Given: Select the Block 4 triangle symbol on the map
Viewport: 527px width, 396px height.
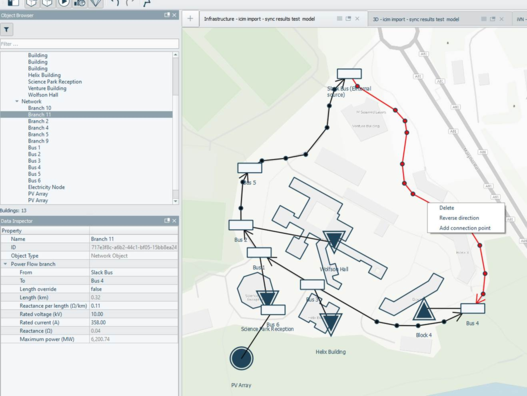Looking at the screenshot, I should [423, 310].
